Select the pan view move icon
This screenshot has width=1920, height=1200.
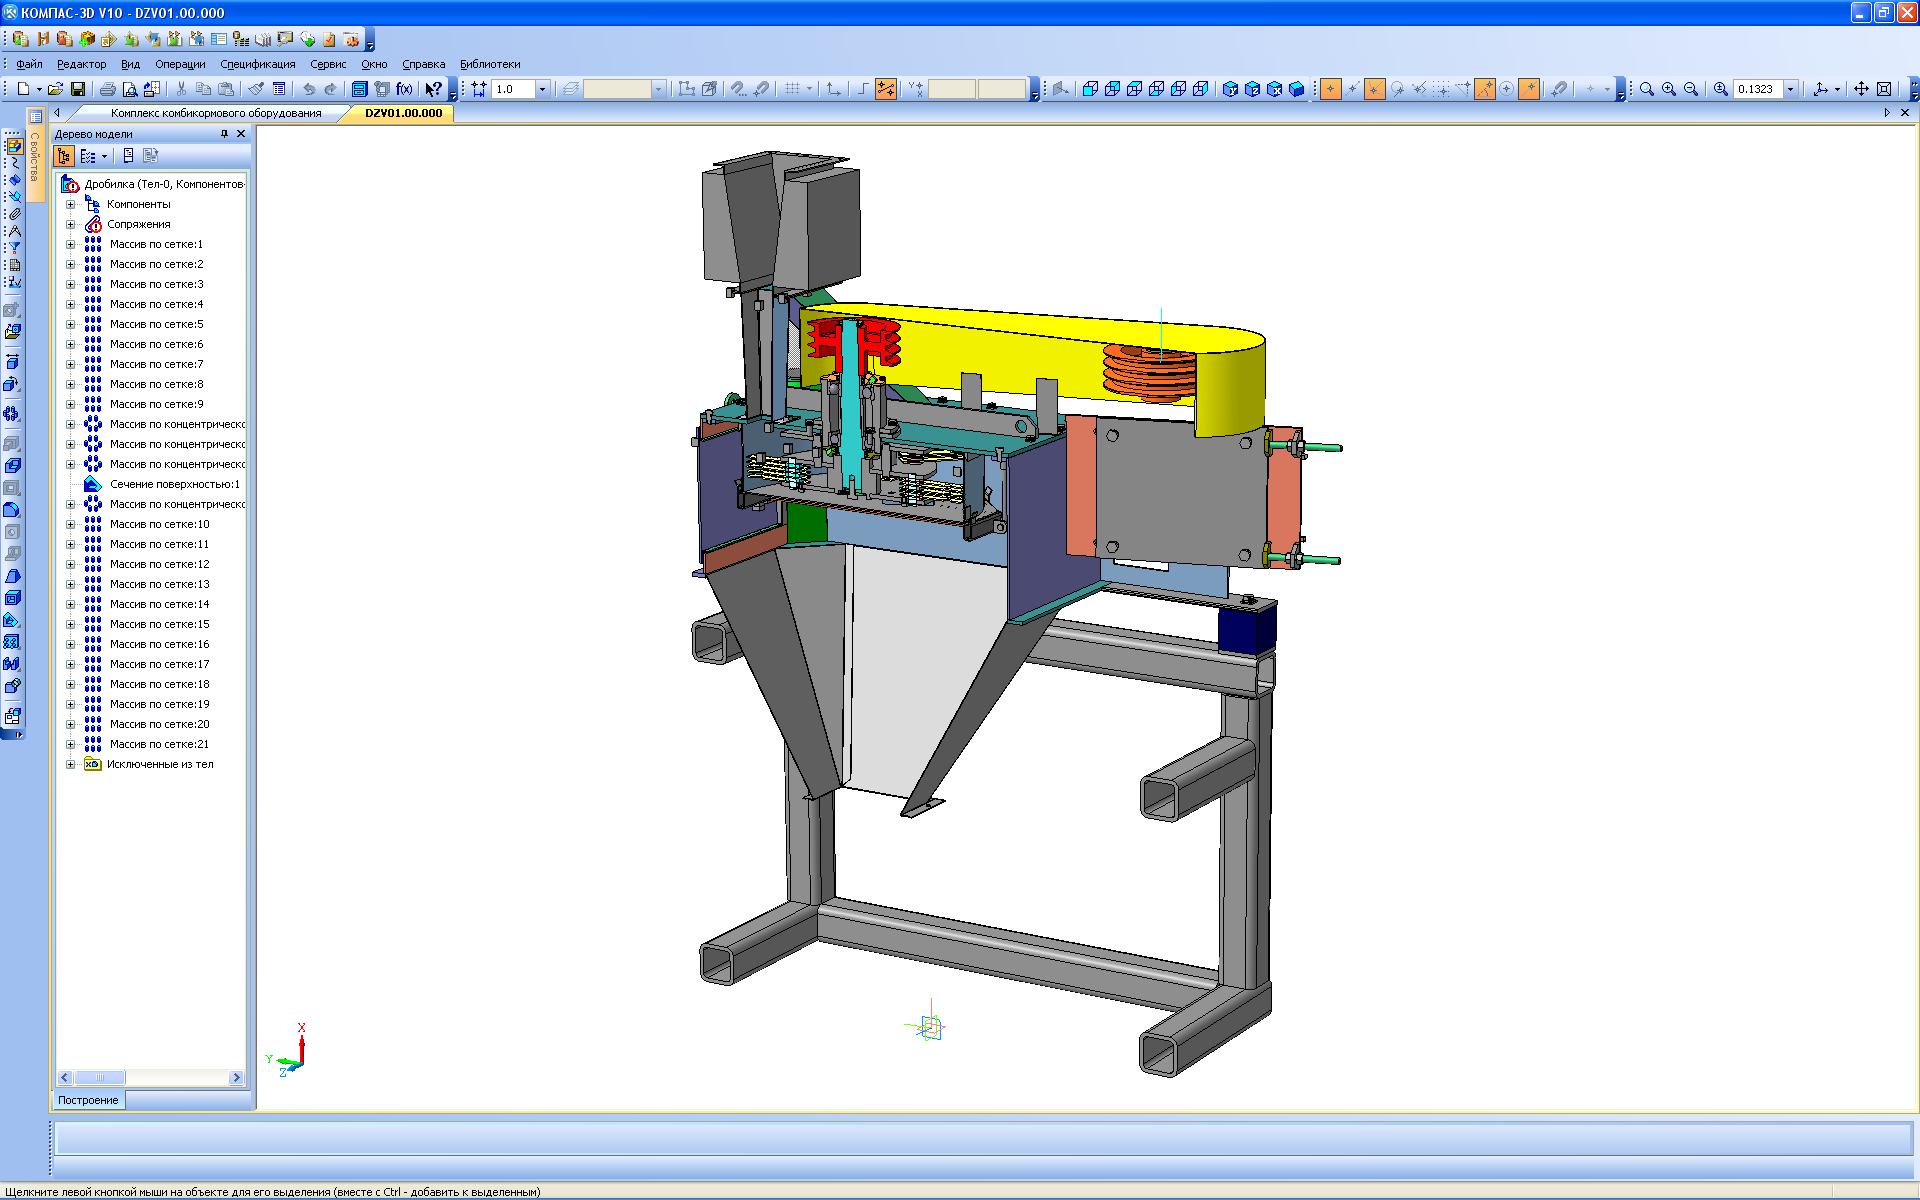tap(1861, 89)
